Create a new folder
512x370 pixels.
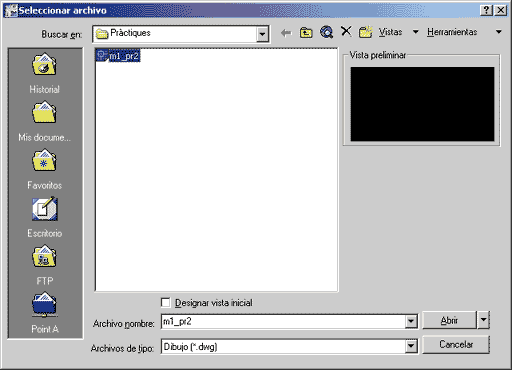coord(366,32)
